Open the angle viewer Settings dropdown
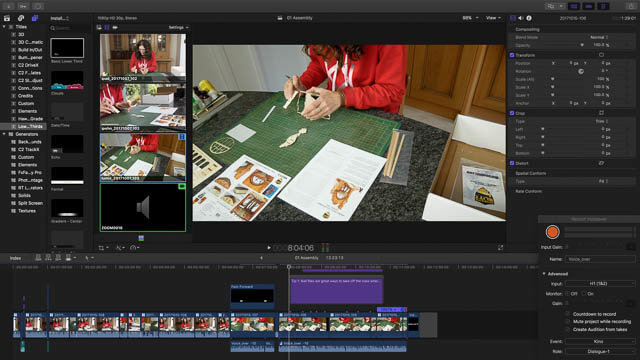The height and width of the screenshot is (360, 640). pyautogui.click(x=179, y=27)
